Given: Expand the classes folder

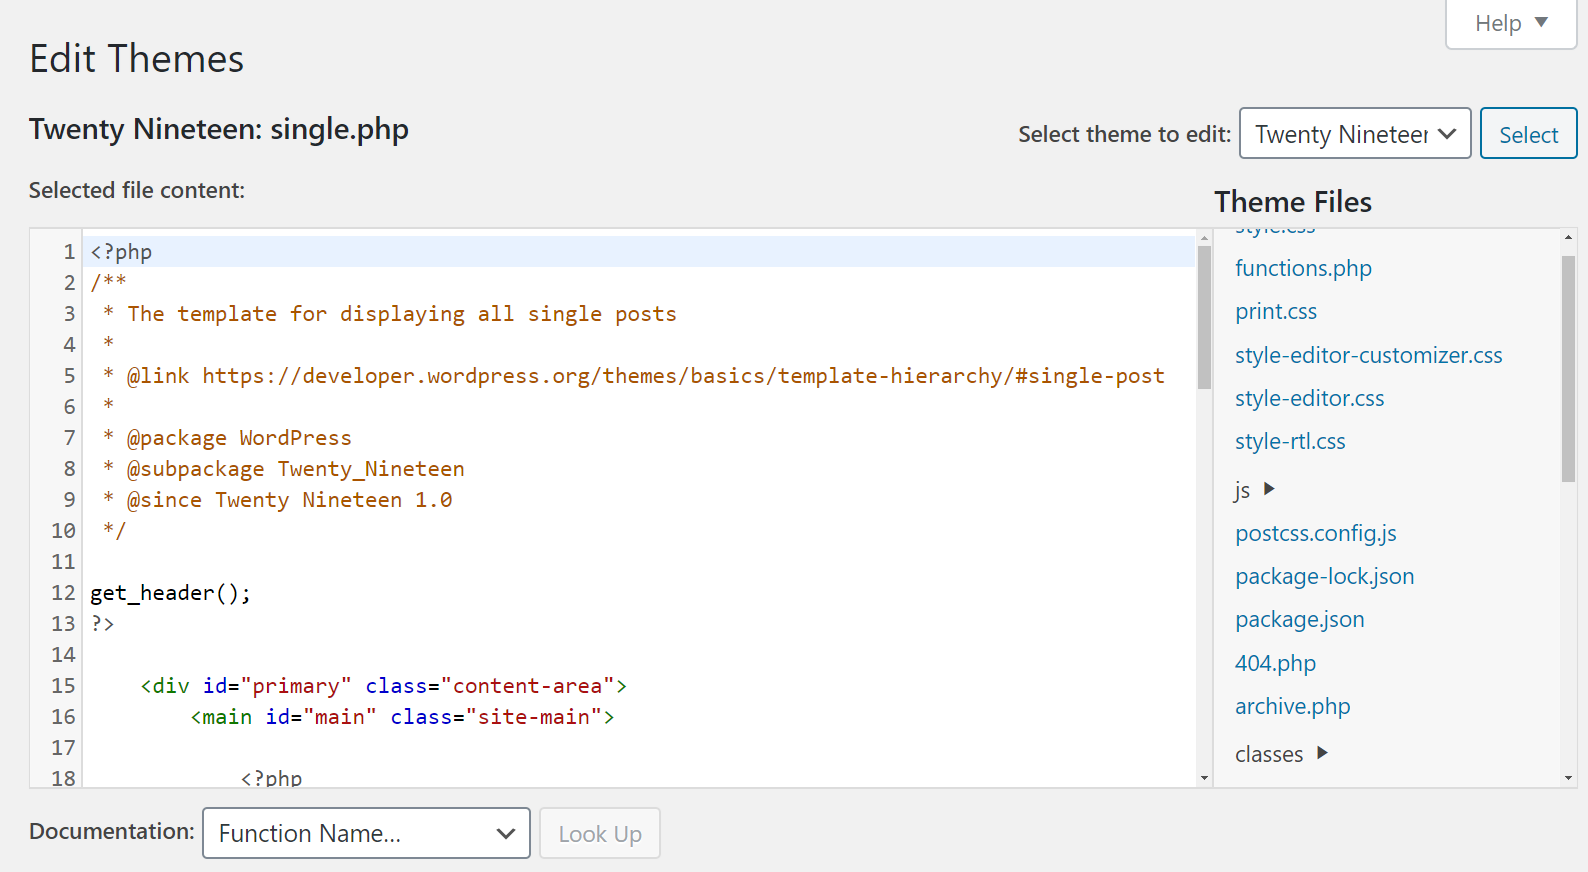Looking at the screenshot, I should point(1281,754).
